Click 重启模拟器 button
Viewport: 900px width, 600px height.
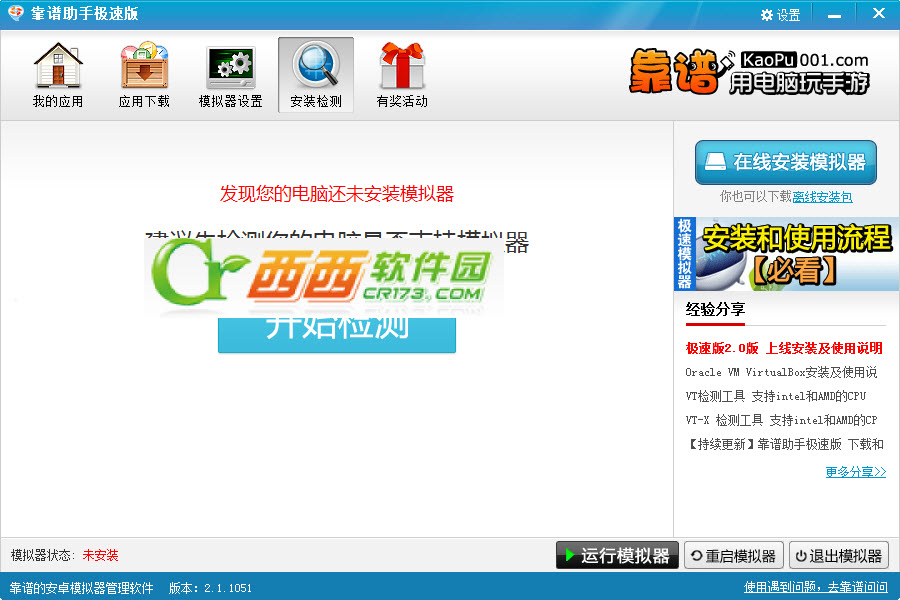pyautogui.click(x=734, y=555)
